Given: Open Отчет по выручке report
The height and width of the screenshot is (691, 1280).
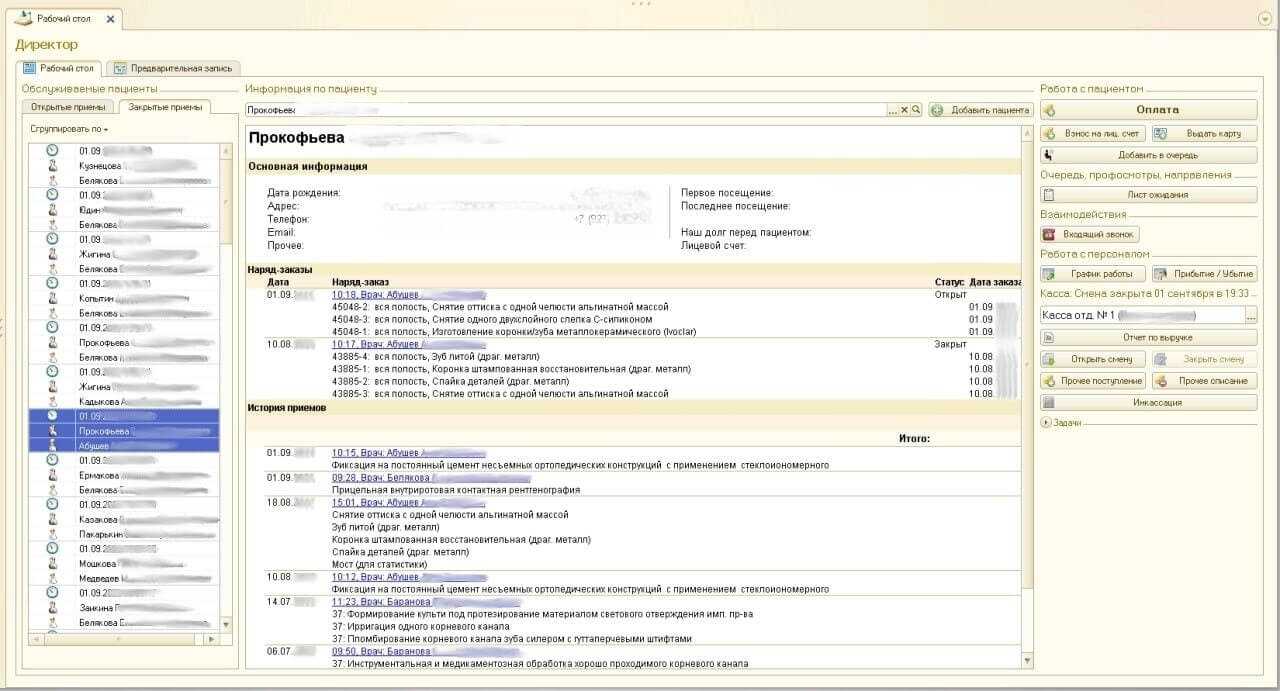Looking at the screenshot, I should pos(1148,338).
